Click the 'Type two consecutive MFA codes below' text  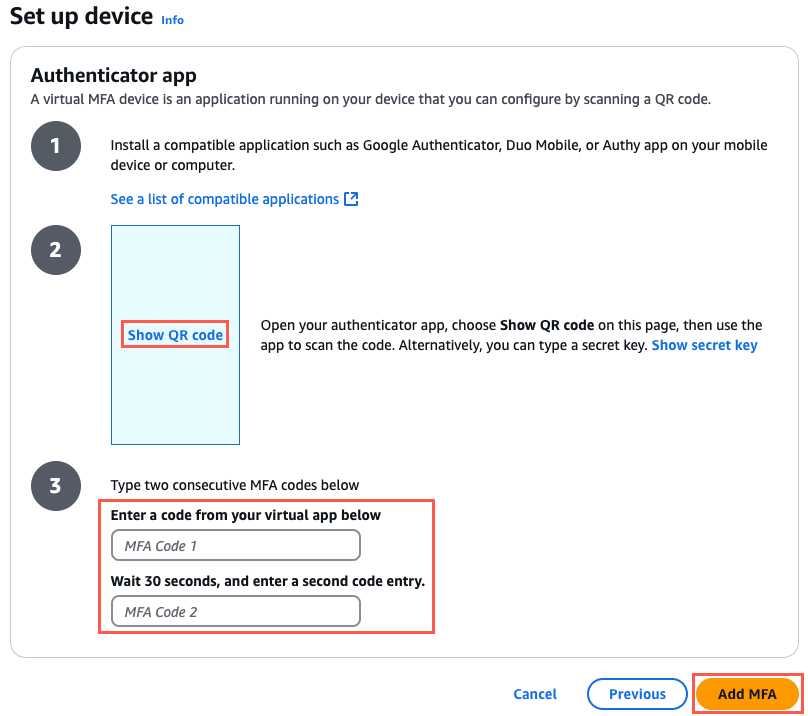point(235,485)
